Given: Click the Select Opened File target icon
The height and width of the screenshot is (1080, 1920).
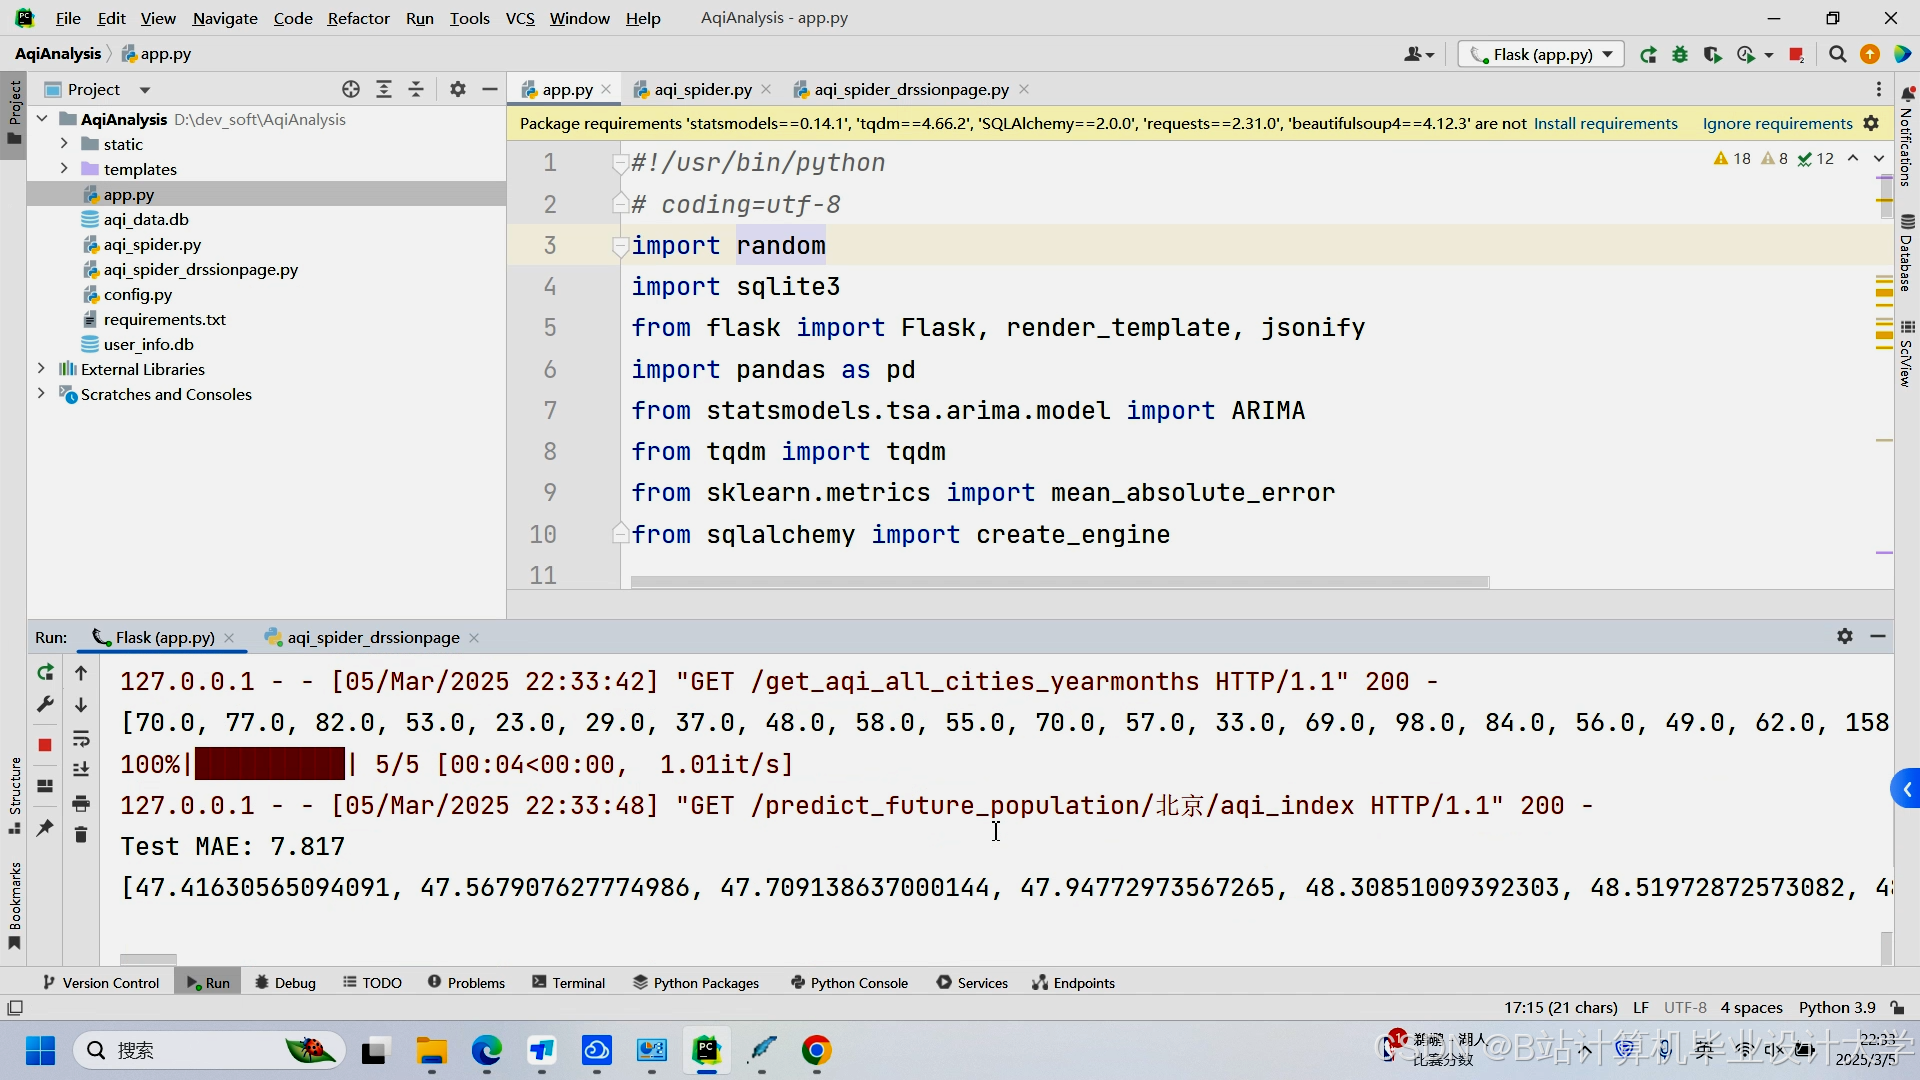Looking at the screenshot, I should pyautogui.click(x=351, y=90).
